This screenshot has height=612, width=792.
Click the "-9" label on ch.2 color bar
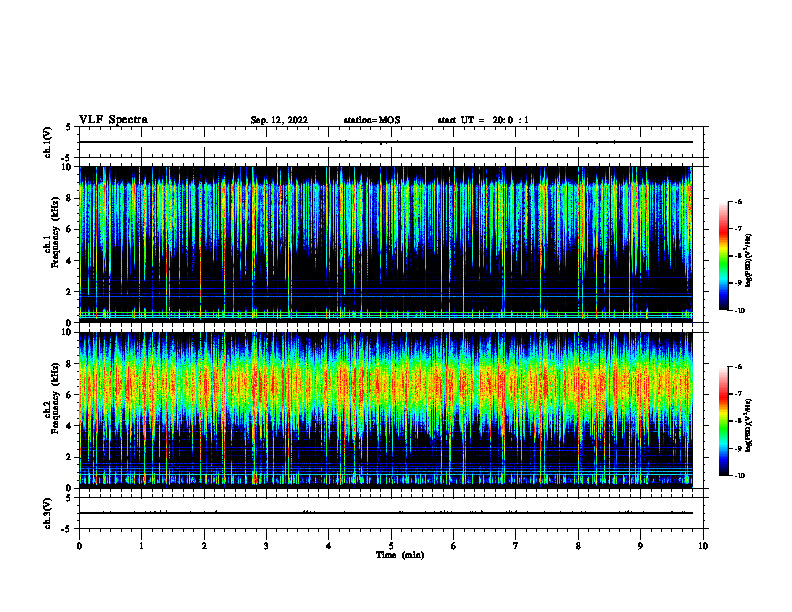tap(738, 448)
